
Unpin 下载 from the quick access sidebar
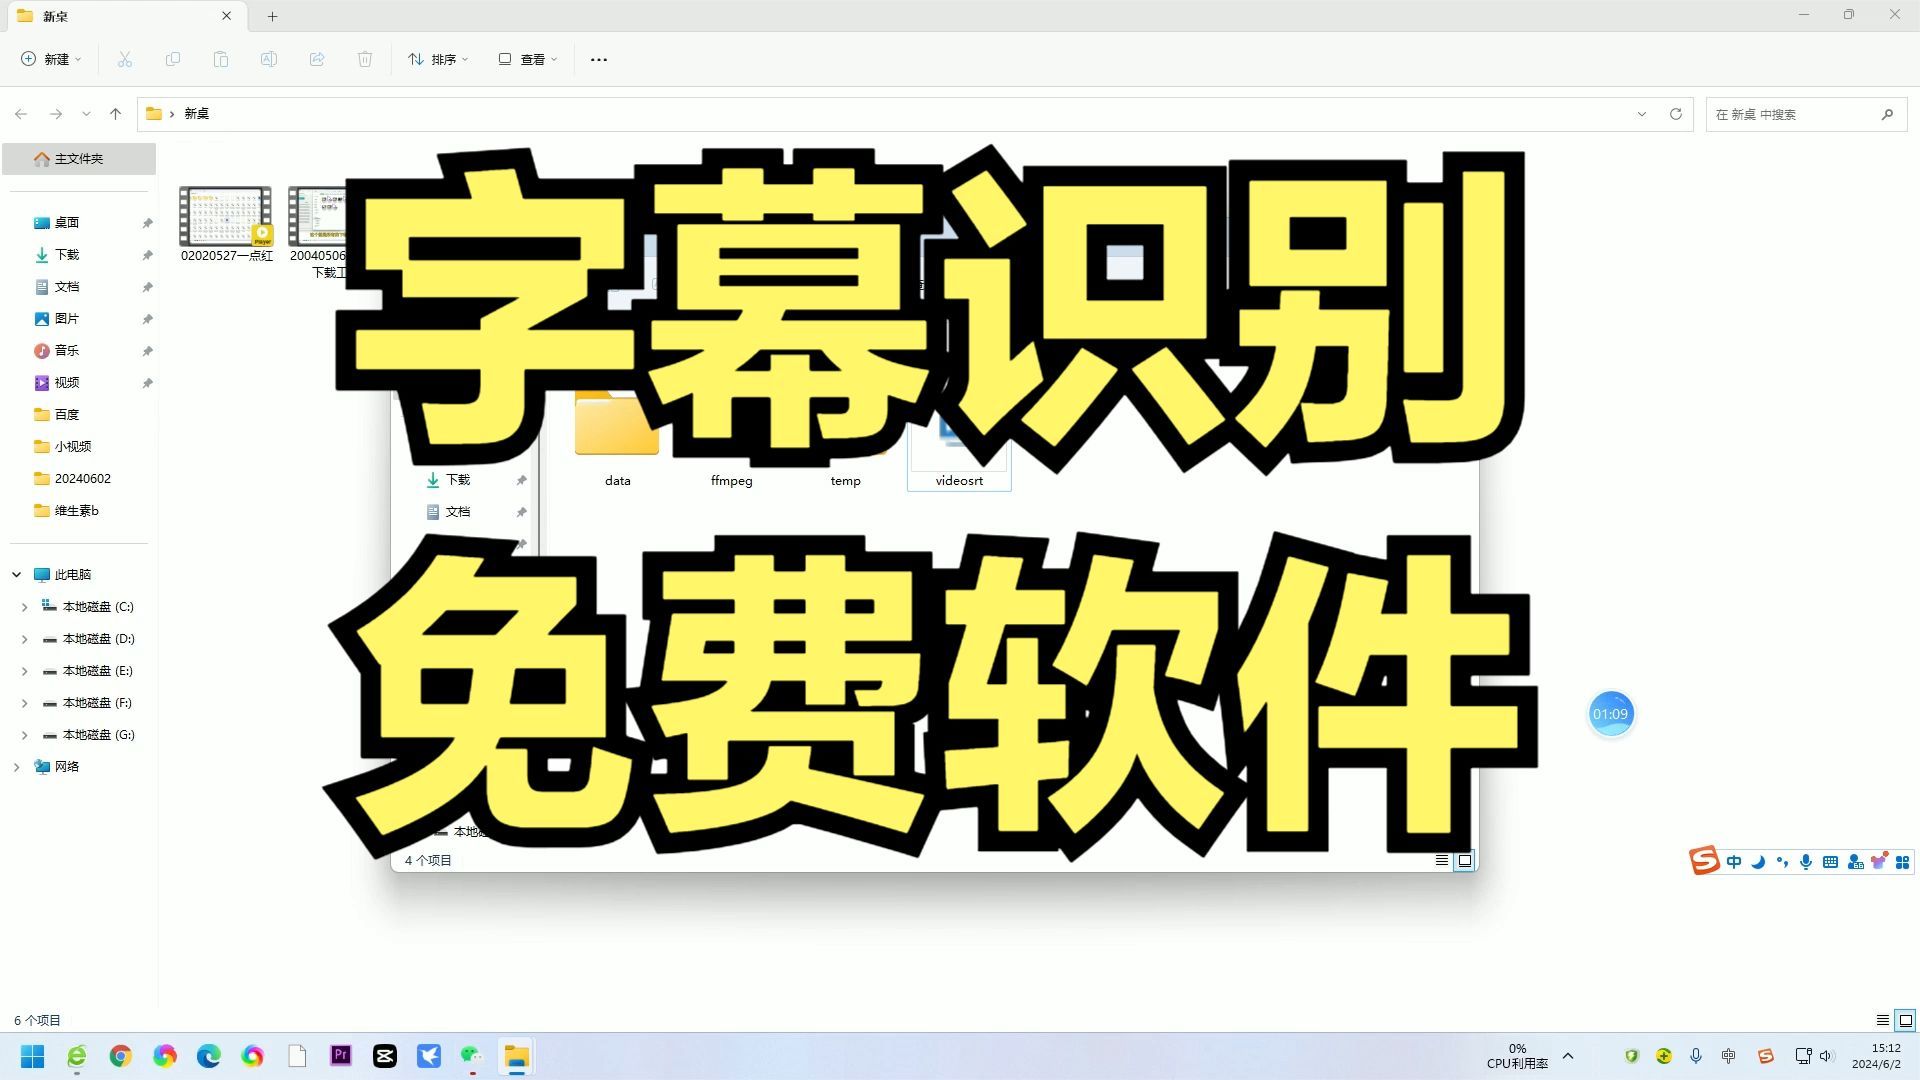pos(147,255)
